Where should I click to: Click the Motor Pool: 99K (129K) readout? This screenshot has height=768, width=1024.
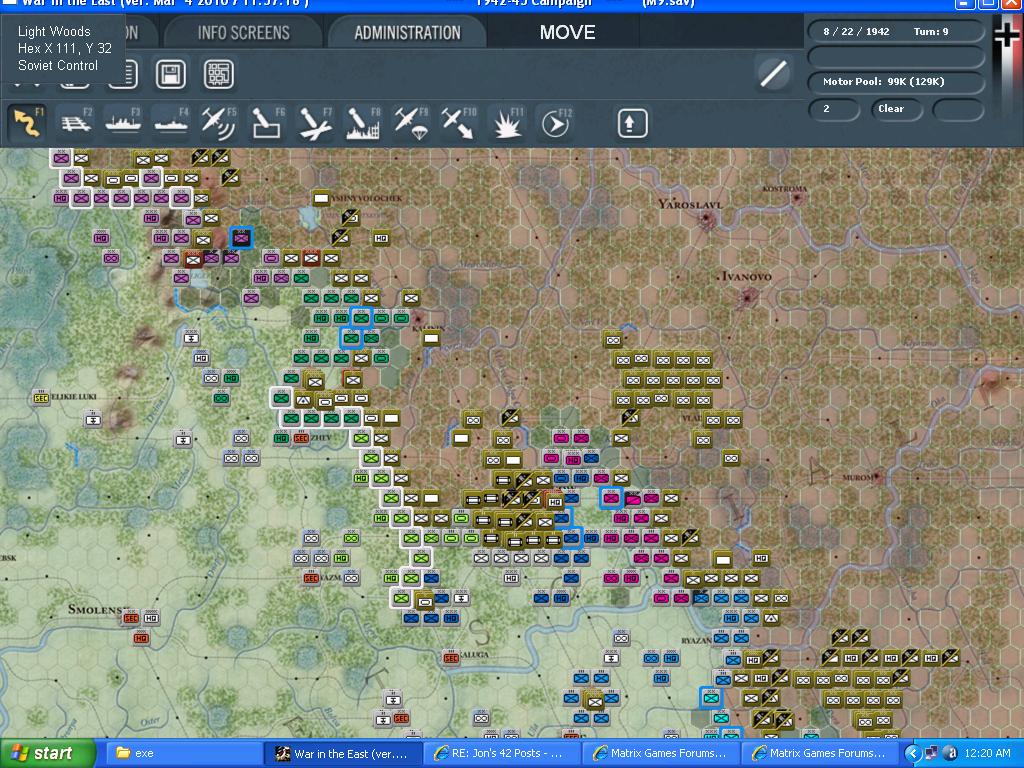click(896, 82)
